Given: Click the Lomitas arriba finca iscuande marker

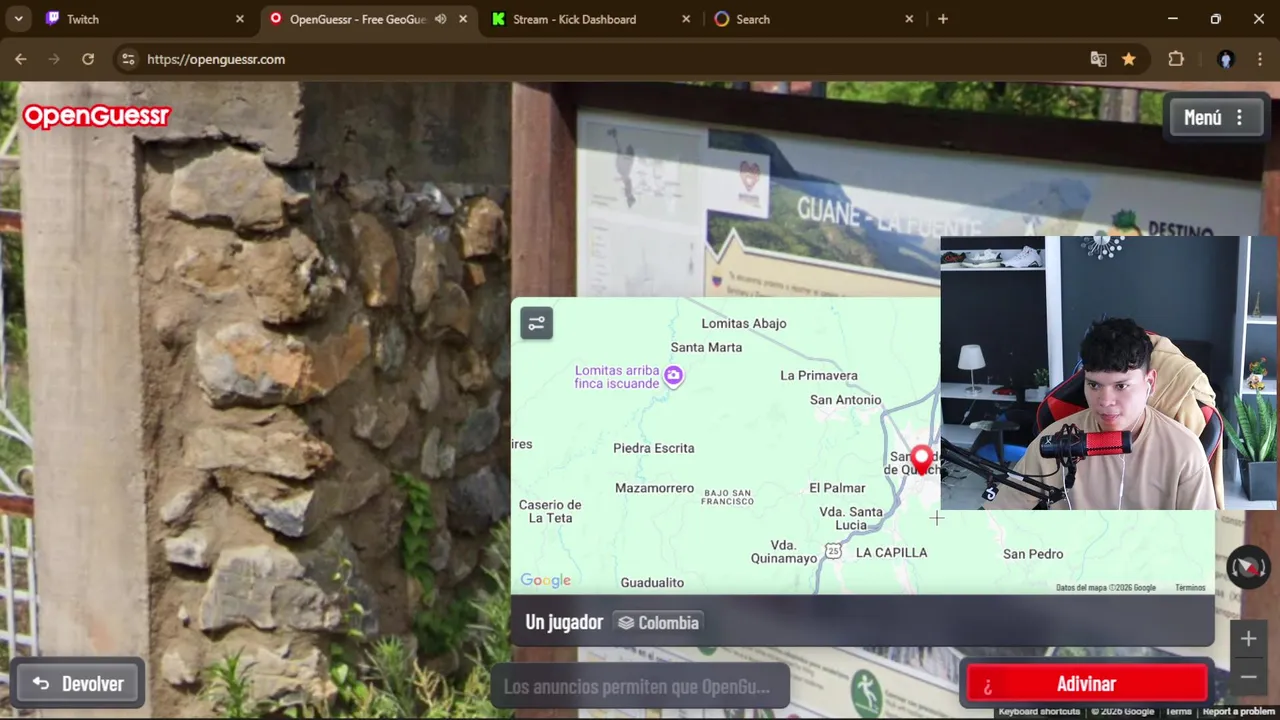Looking at the screenshot, I should [x=673, y=376].
